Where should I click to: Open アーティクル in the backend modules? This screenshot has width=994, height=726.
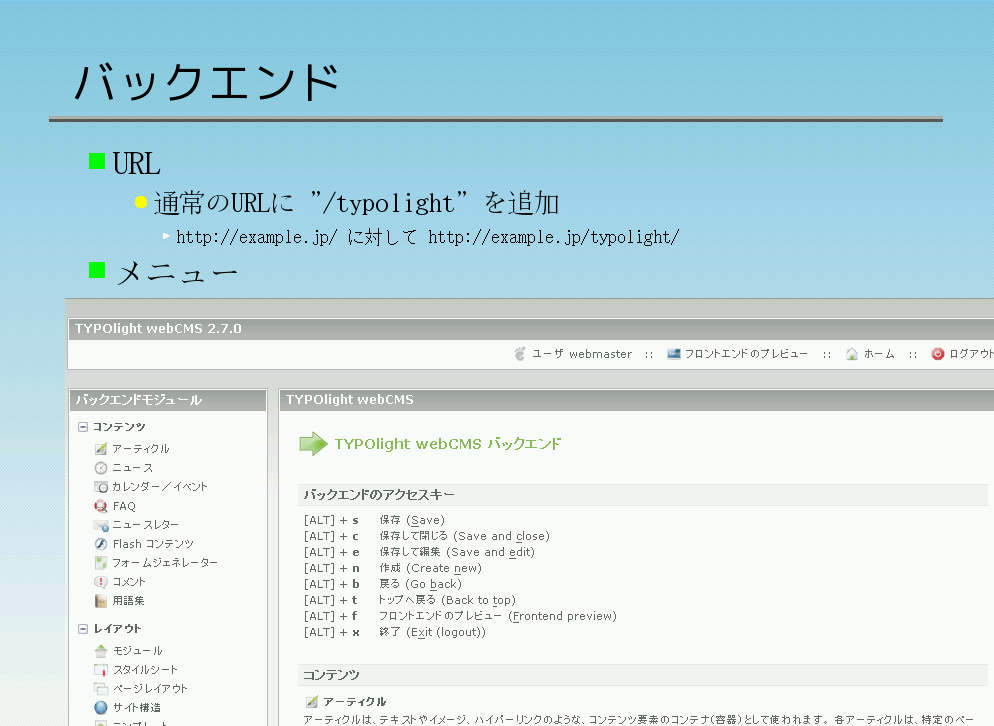coord(141,449)
